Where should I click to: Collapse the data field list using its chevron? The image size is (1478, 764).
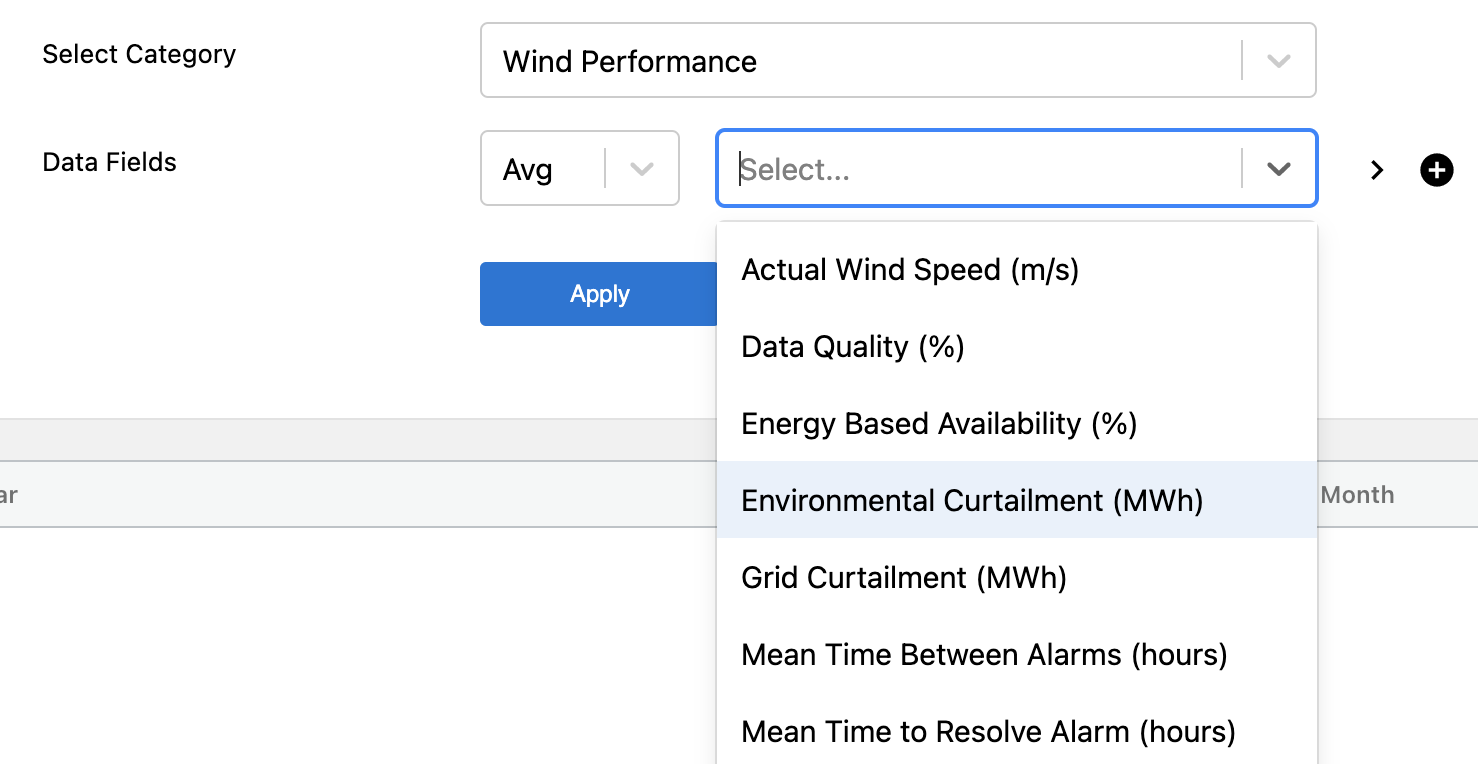(1278, 169)
